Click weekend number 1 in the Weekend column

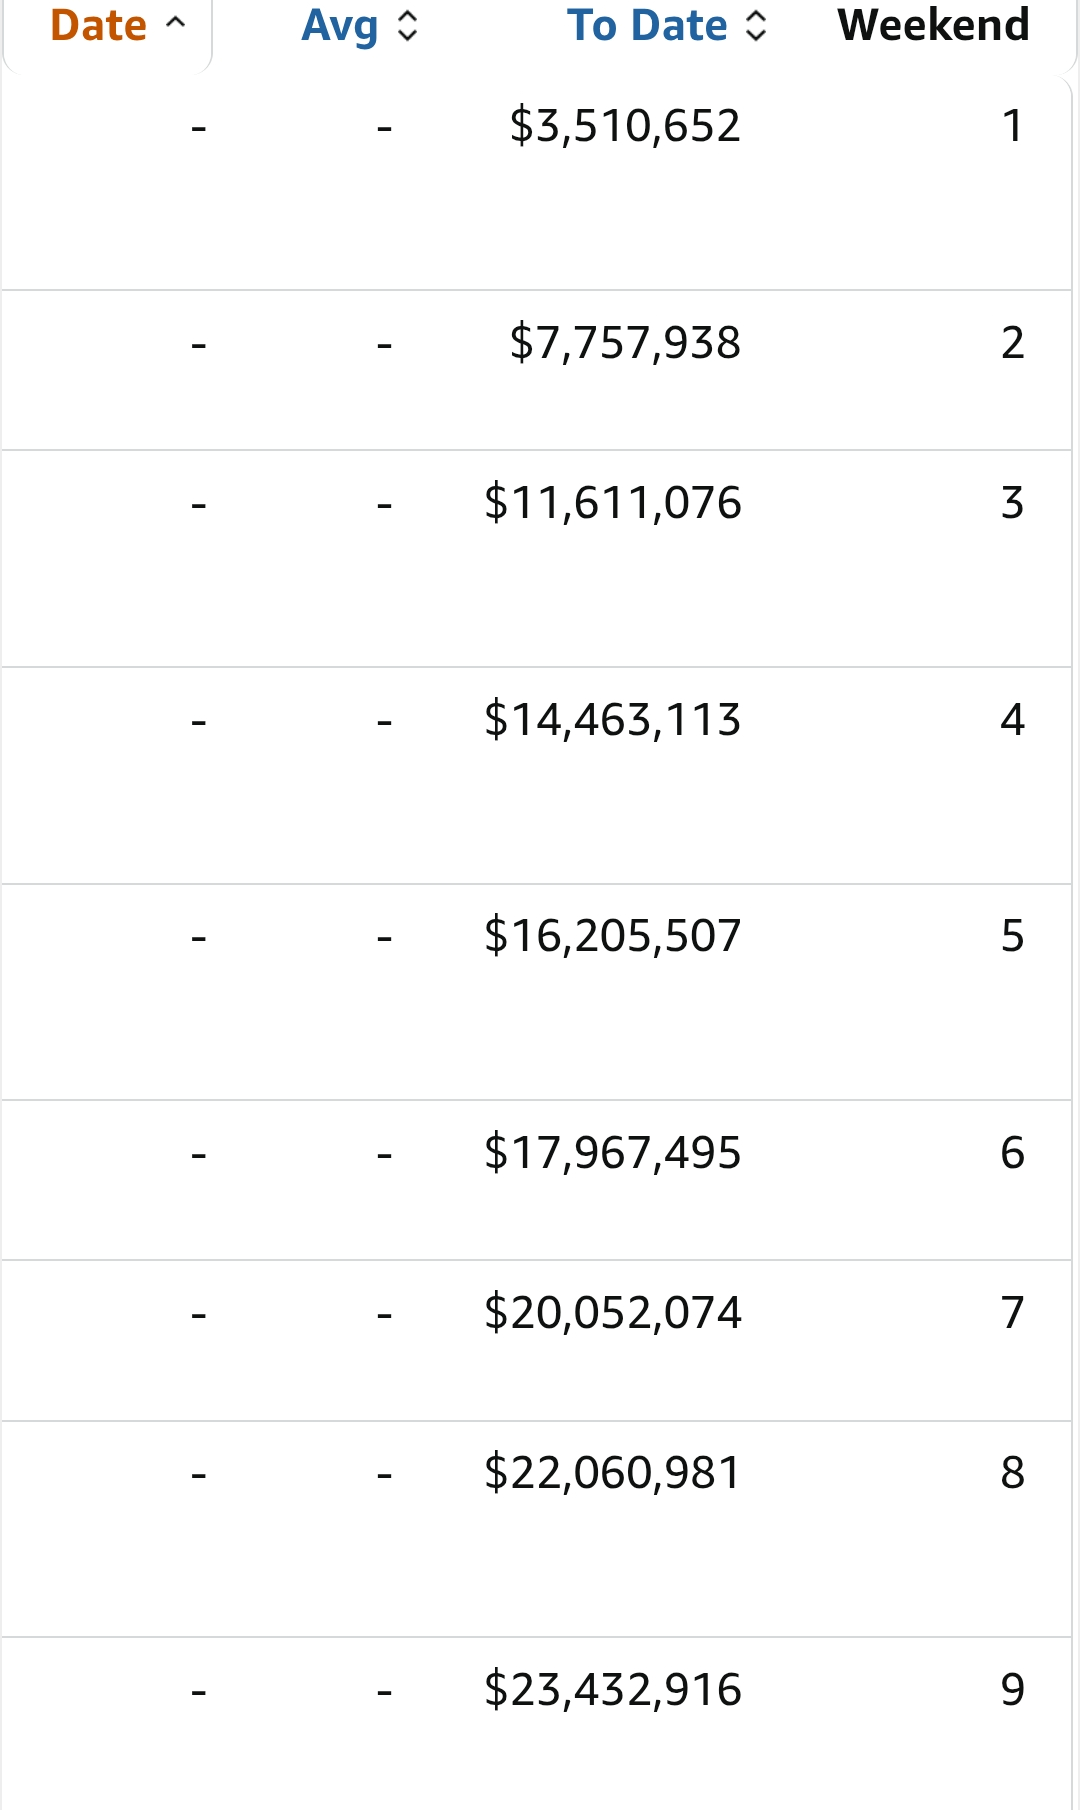(1012, 126)
